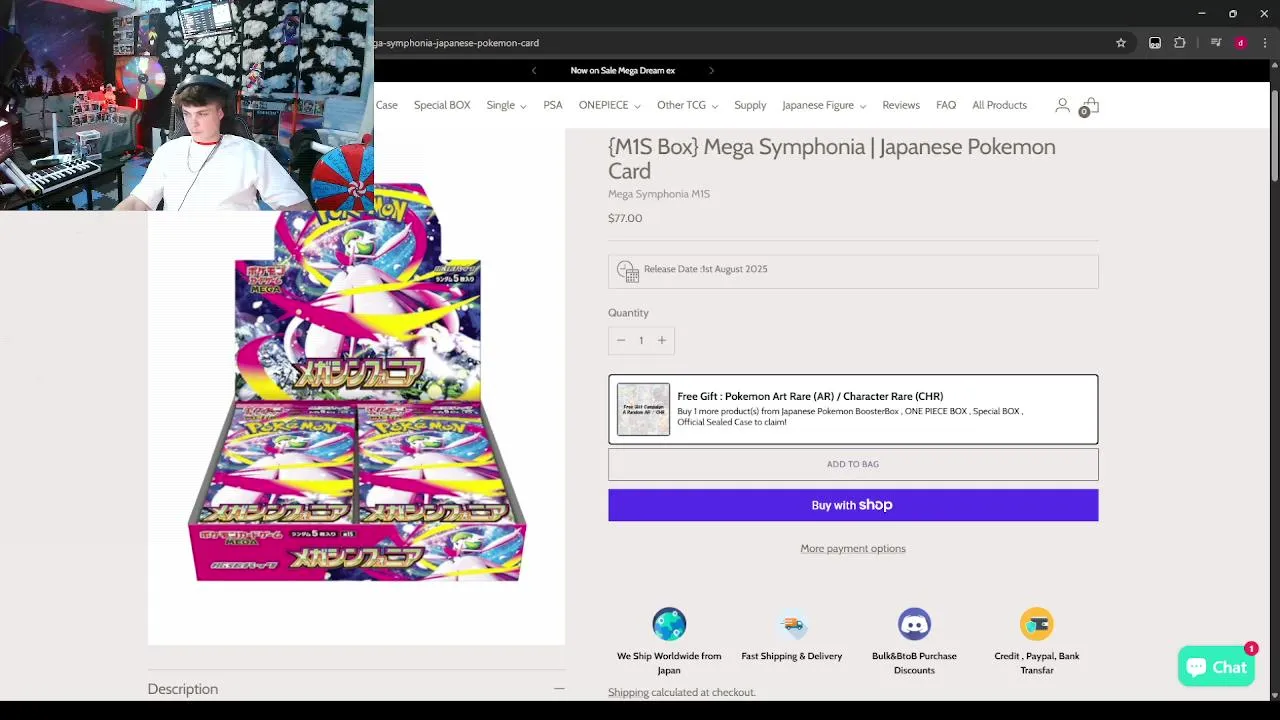1280x720 pixels.
Task: Click the Bulk&BtoB Purchase Discounts label
Action: (x=914, y=663)
